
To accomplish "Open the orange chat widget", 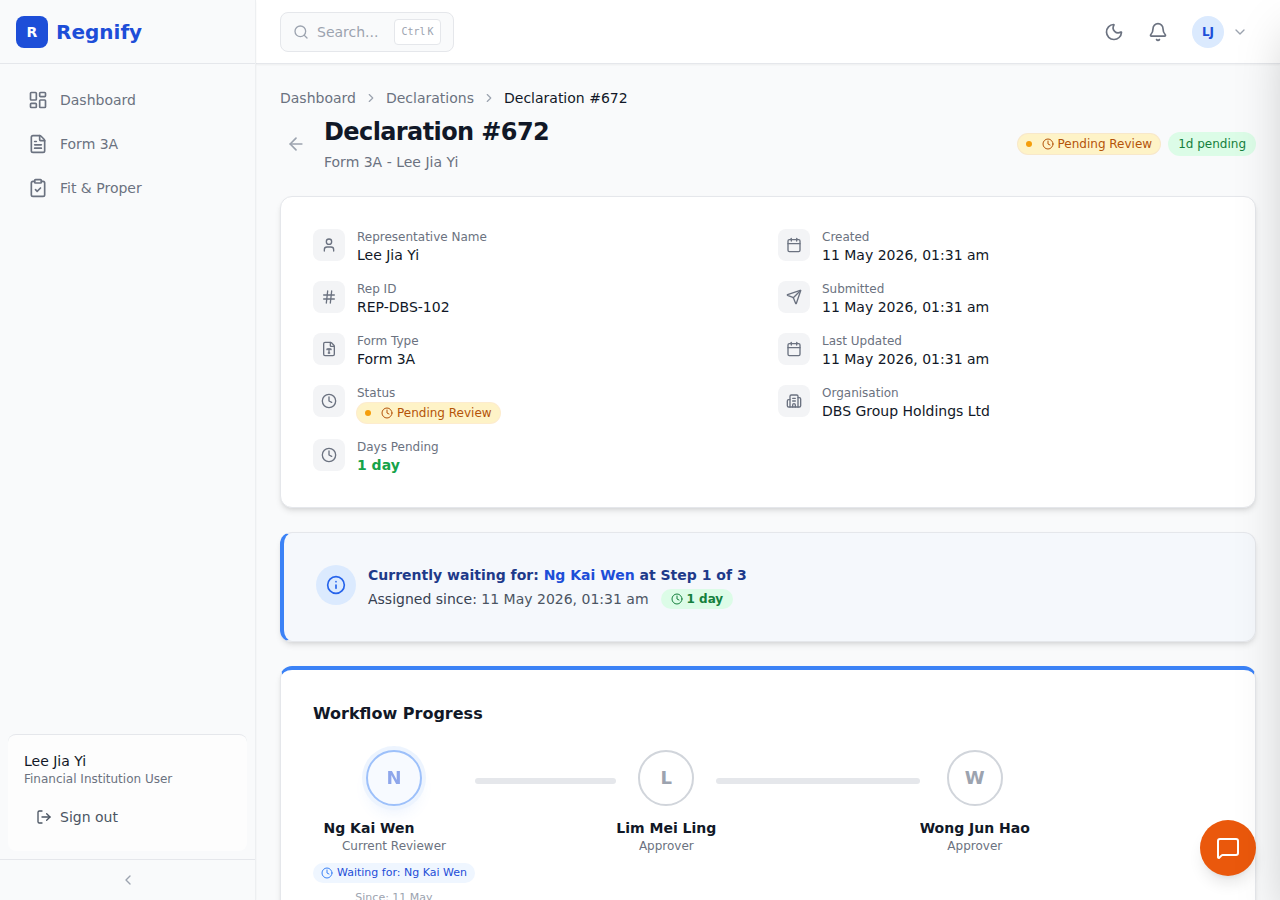I will pos(1228,848).
